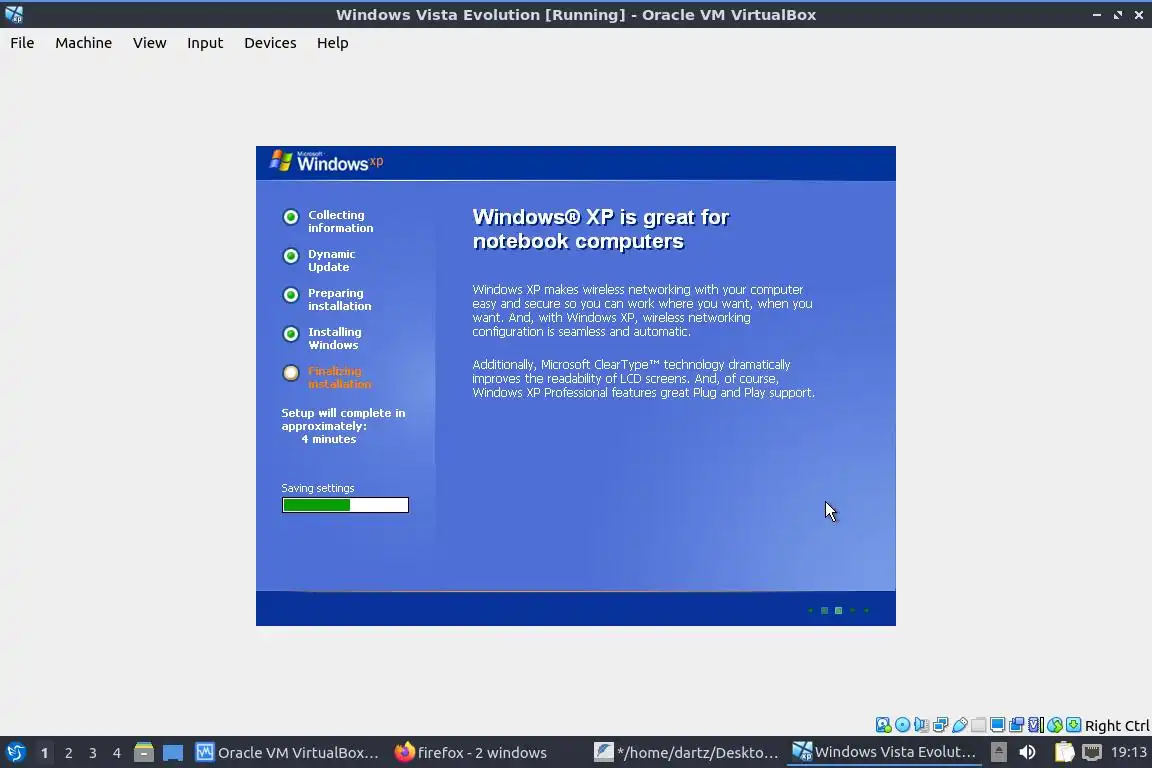Click the audio status icon in VirtualBox
The image size is (1152, 768).
(x=921, y=725)
